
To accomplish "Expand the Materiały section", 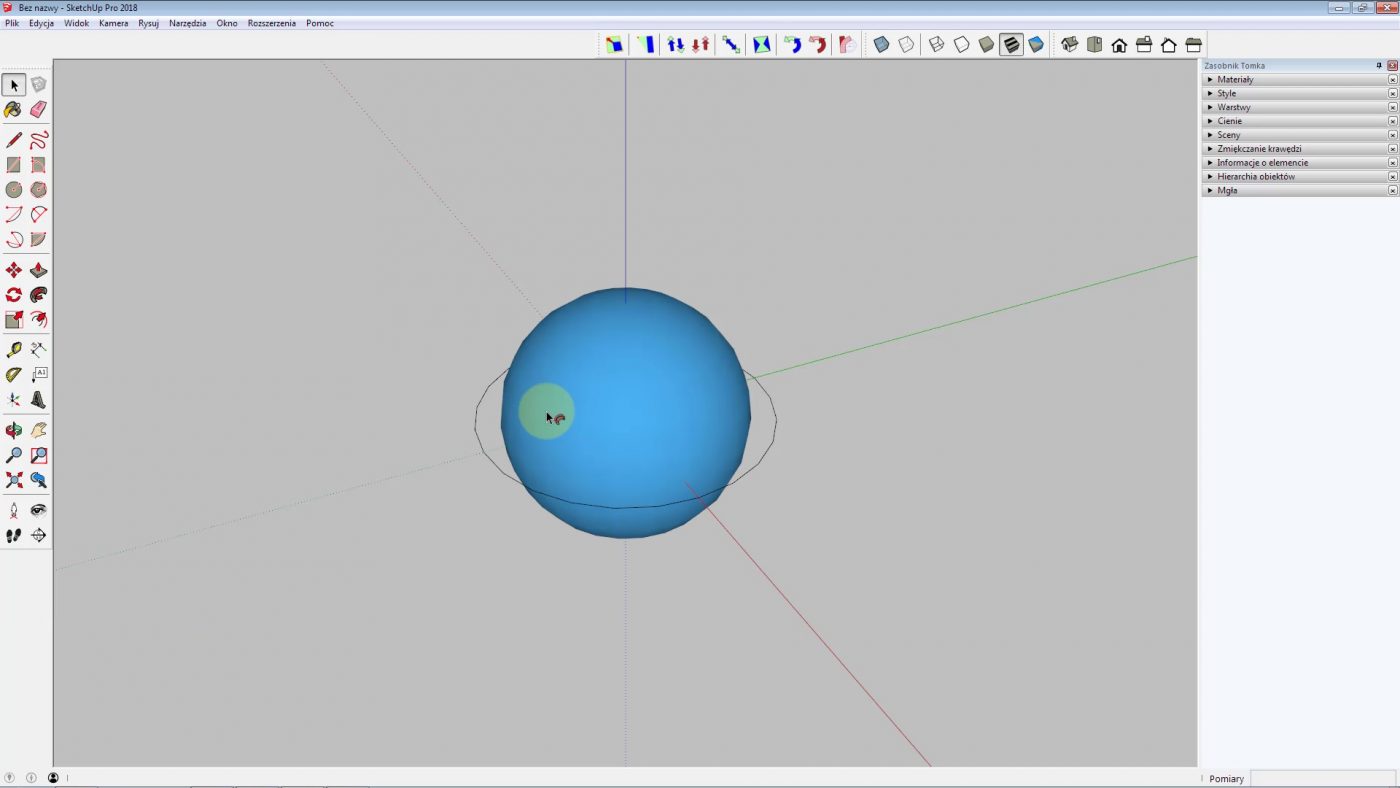I will pos(1235,79).
